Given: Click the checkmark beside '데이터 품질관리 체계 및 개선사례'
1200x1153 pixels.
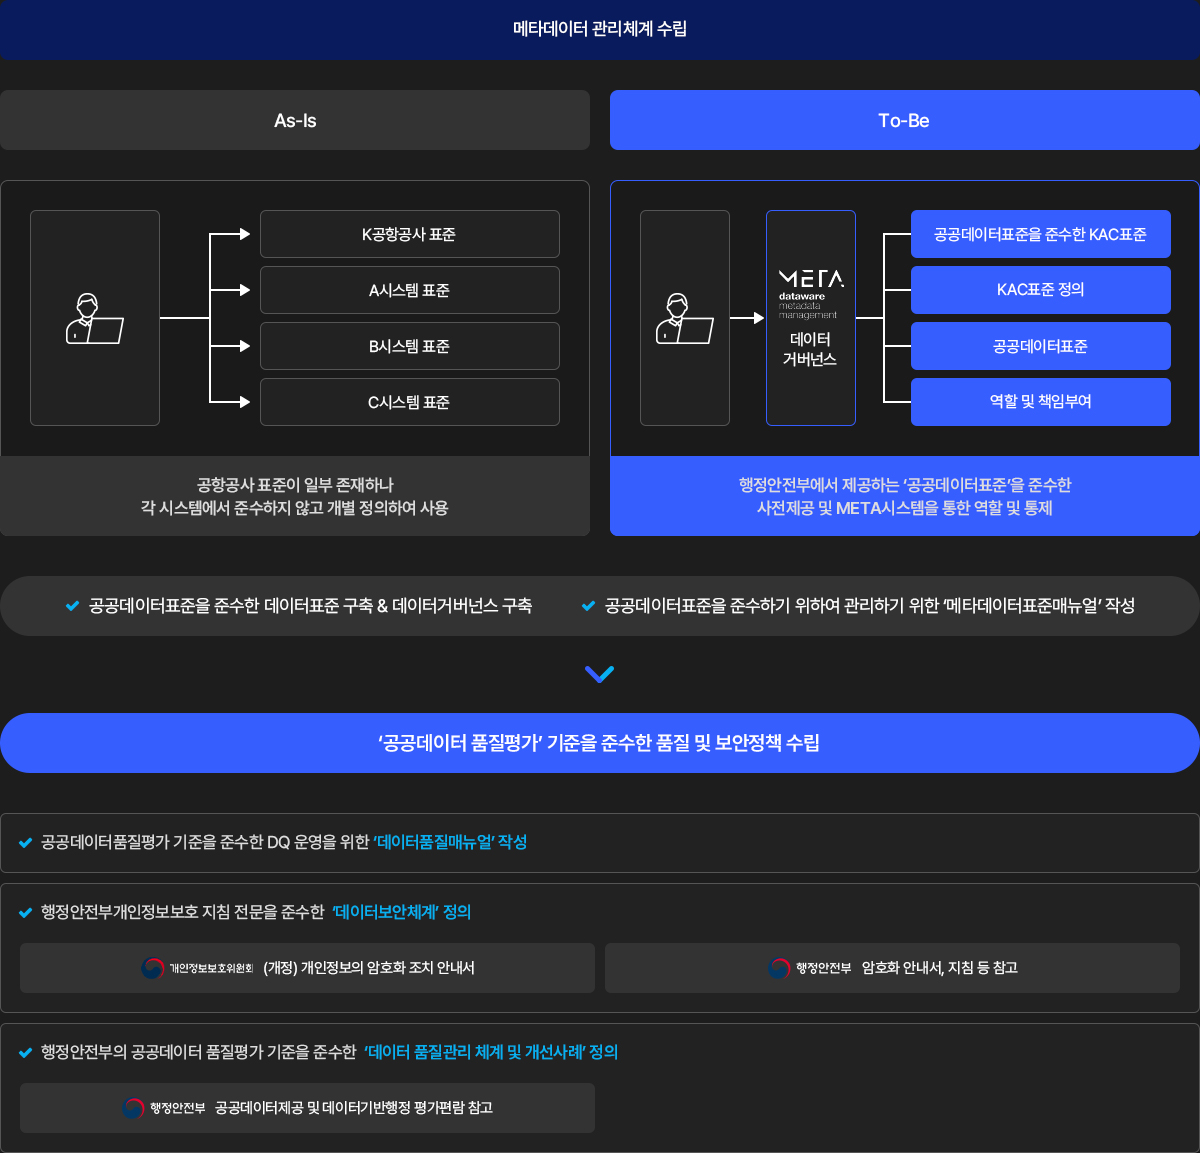Looking at the screenshot, I should 25,1053.
